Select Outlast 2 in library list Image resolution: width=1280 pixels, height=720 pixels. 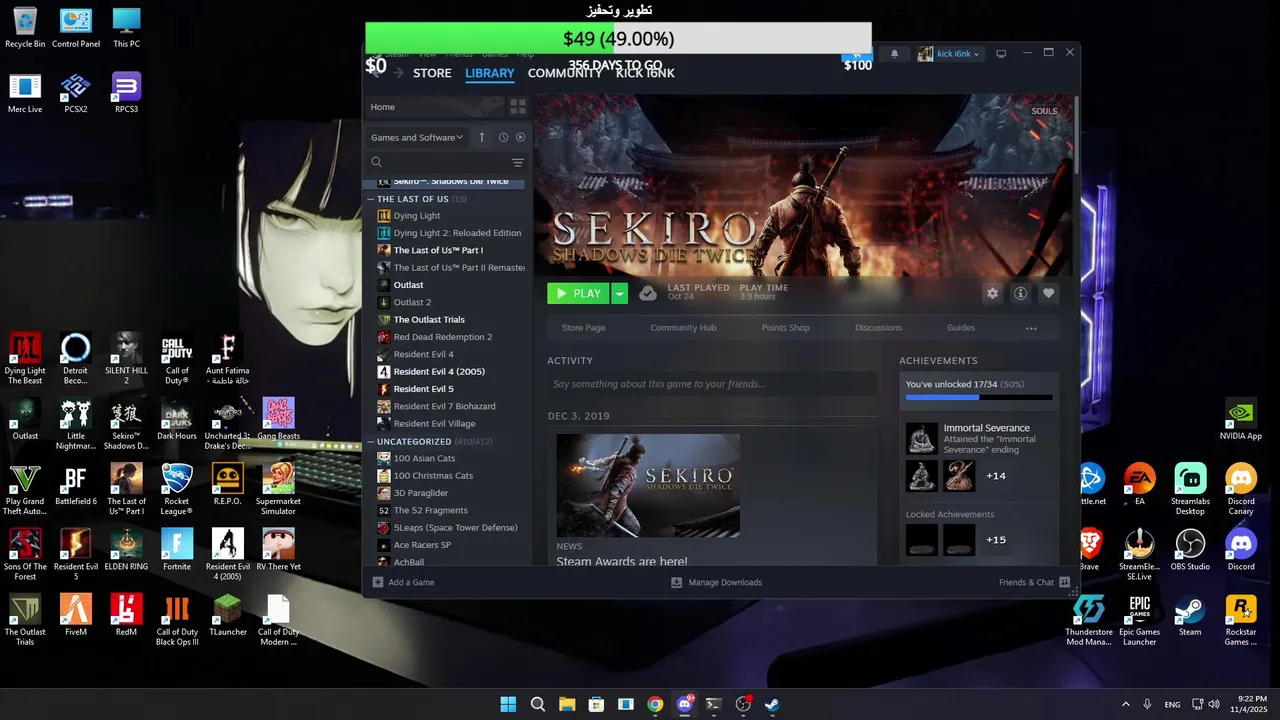coord(412,302)
